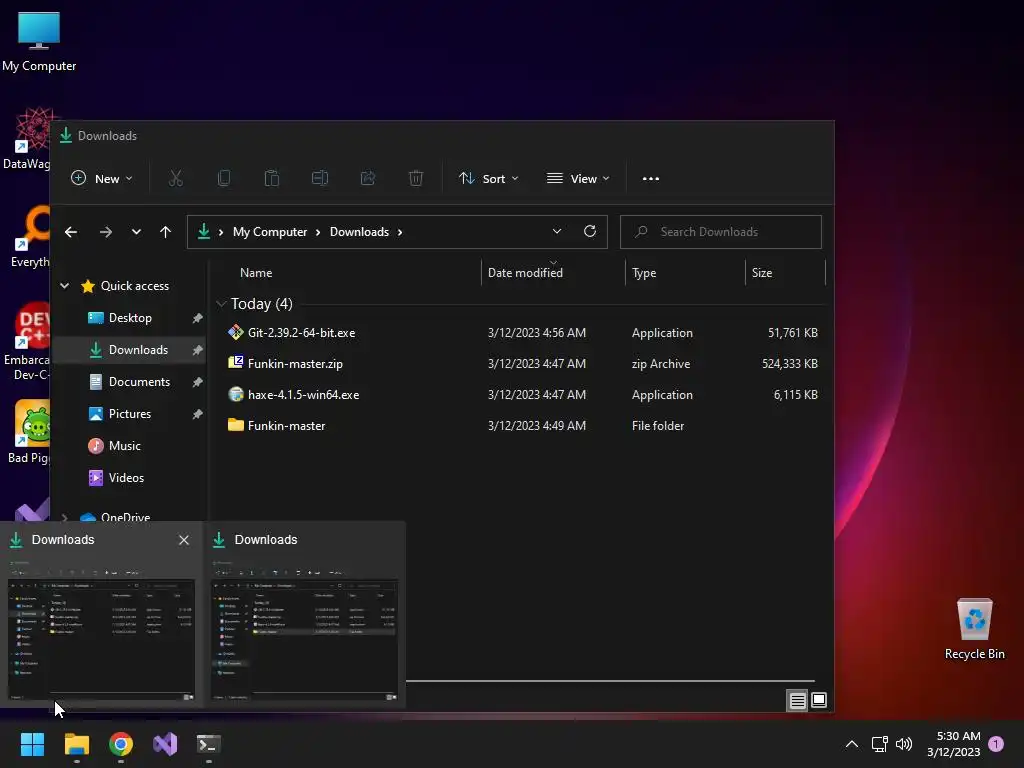Show hidden system tray icons
This screenshot has width=1024, height=768.
tap(852, 744)
